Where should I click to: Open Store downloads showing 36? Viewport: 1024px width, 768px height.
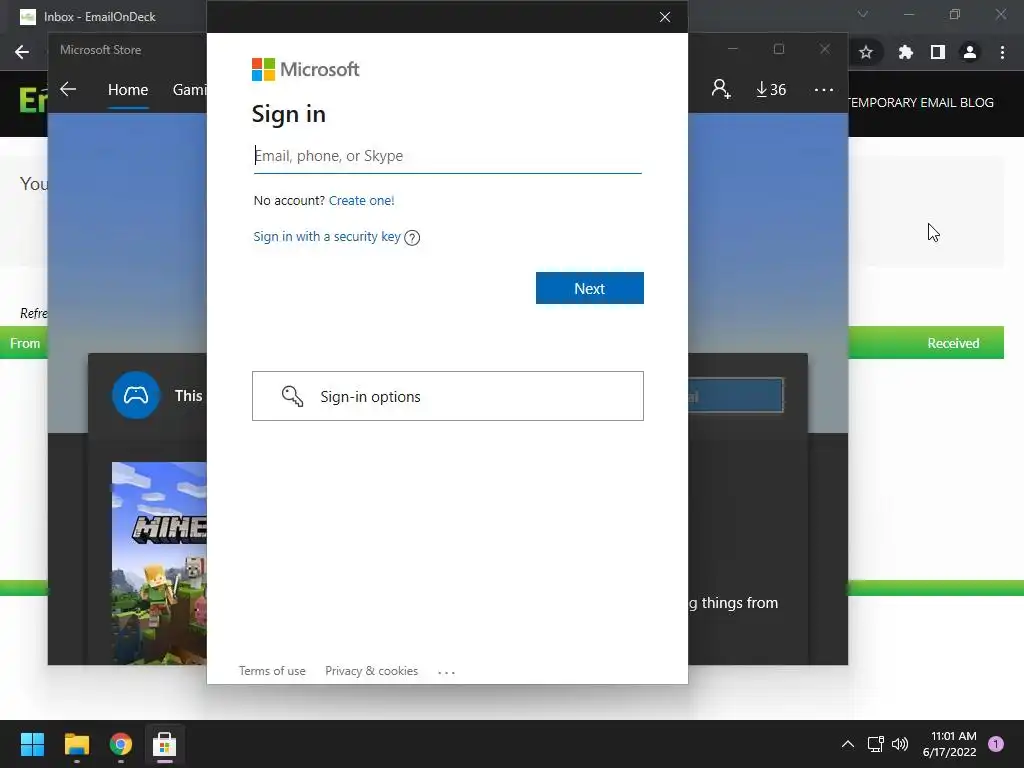click(771, 89)
